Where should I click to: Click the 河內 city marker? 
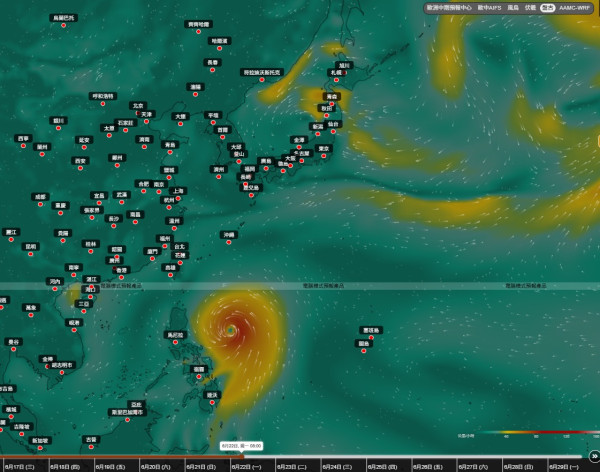coord(55,282)
